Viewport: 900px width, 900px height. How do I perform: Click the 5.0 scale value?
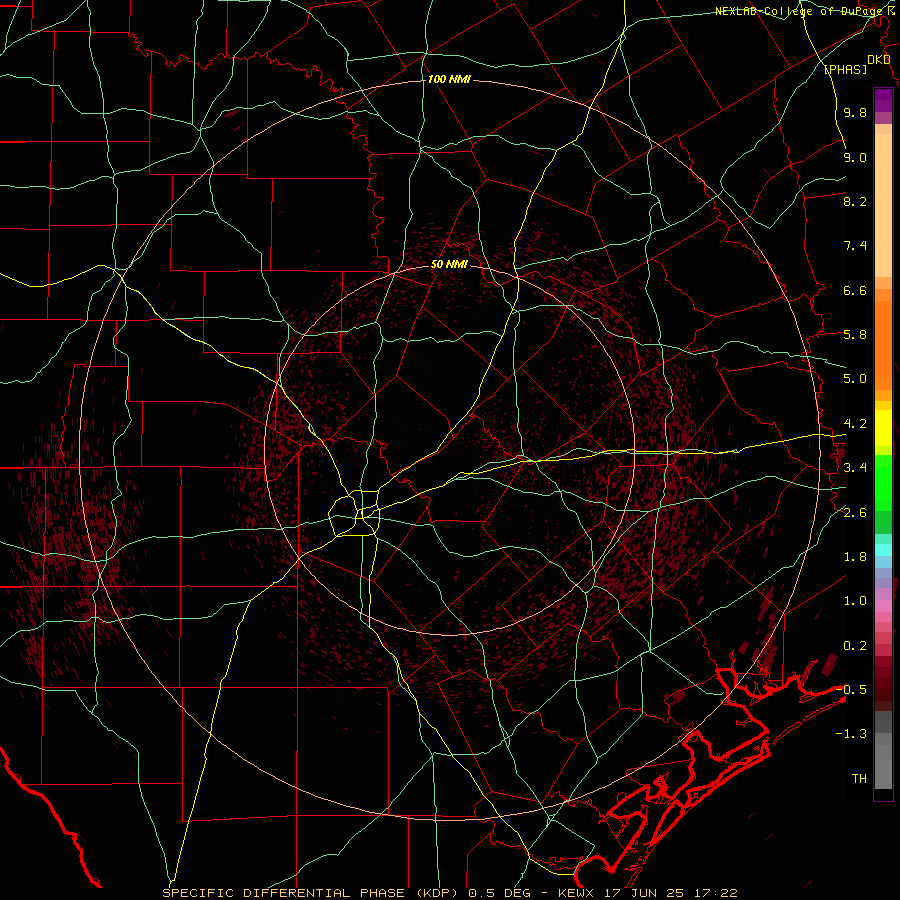[855, 379]
